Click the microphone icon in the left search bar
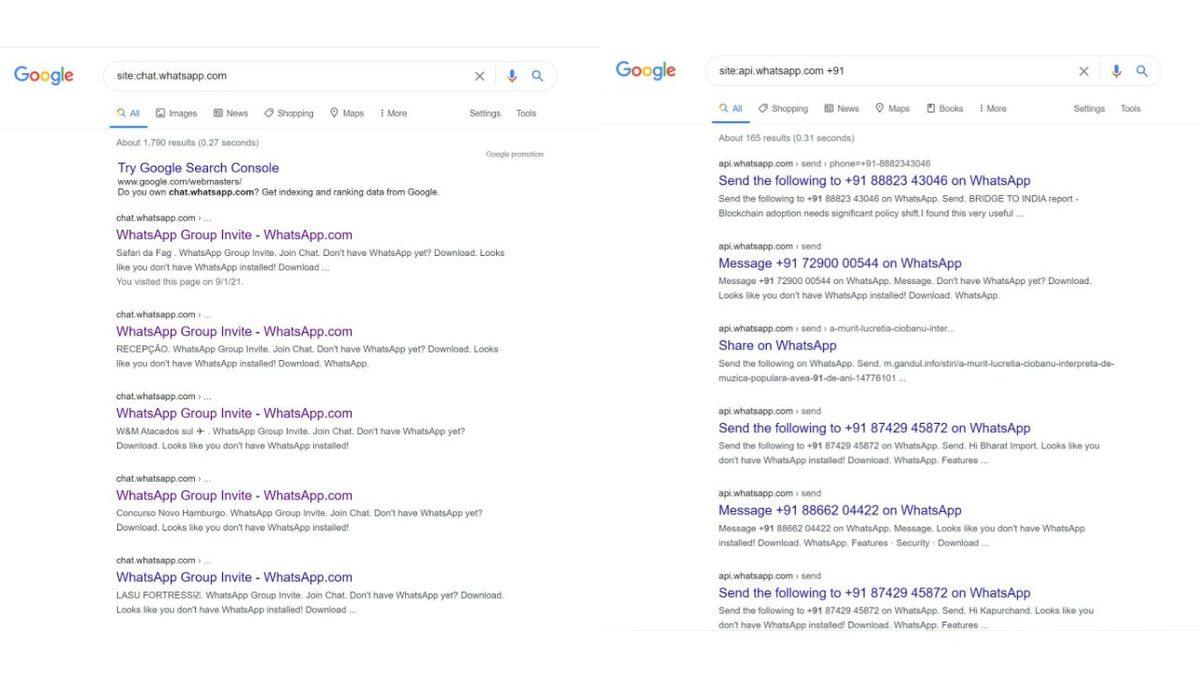The image size is (1200, 675). 511,75
